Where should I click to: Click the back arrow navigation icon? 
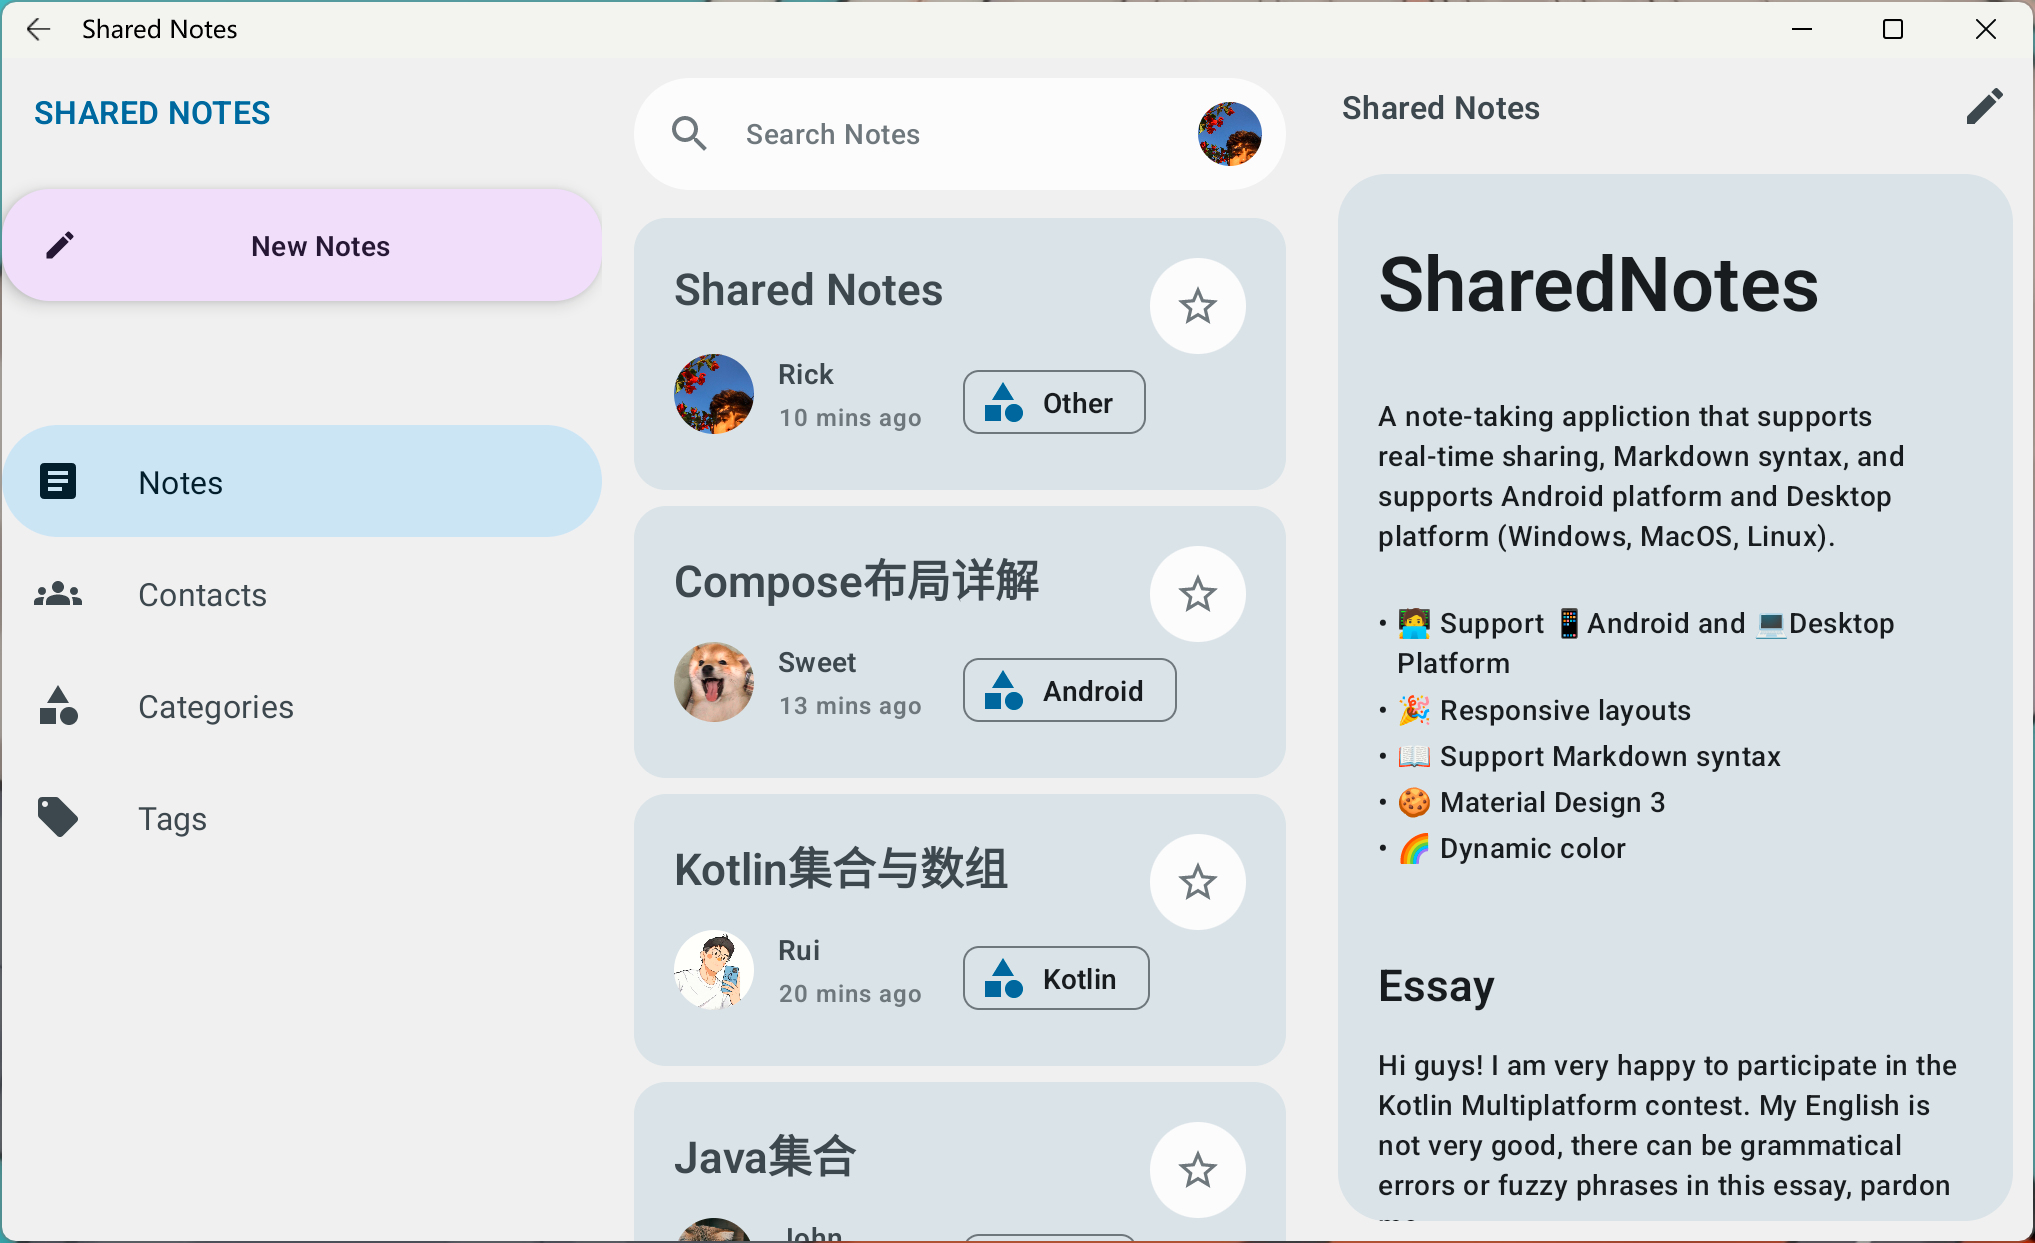click(41, 28)
